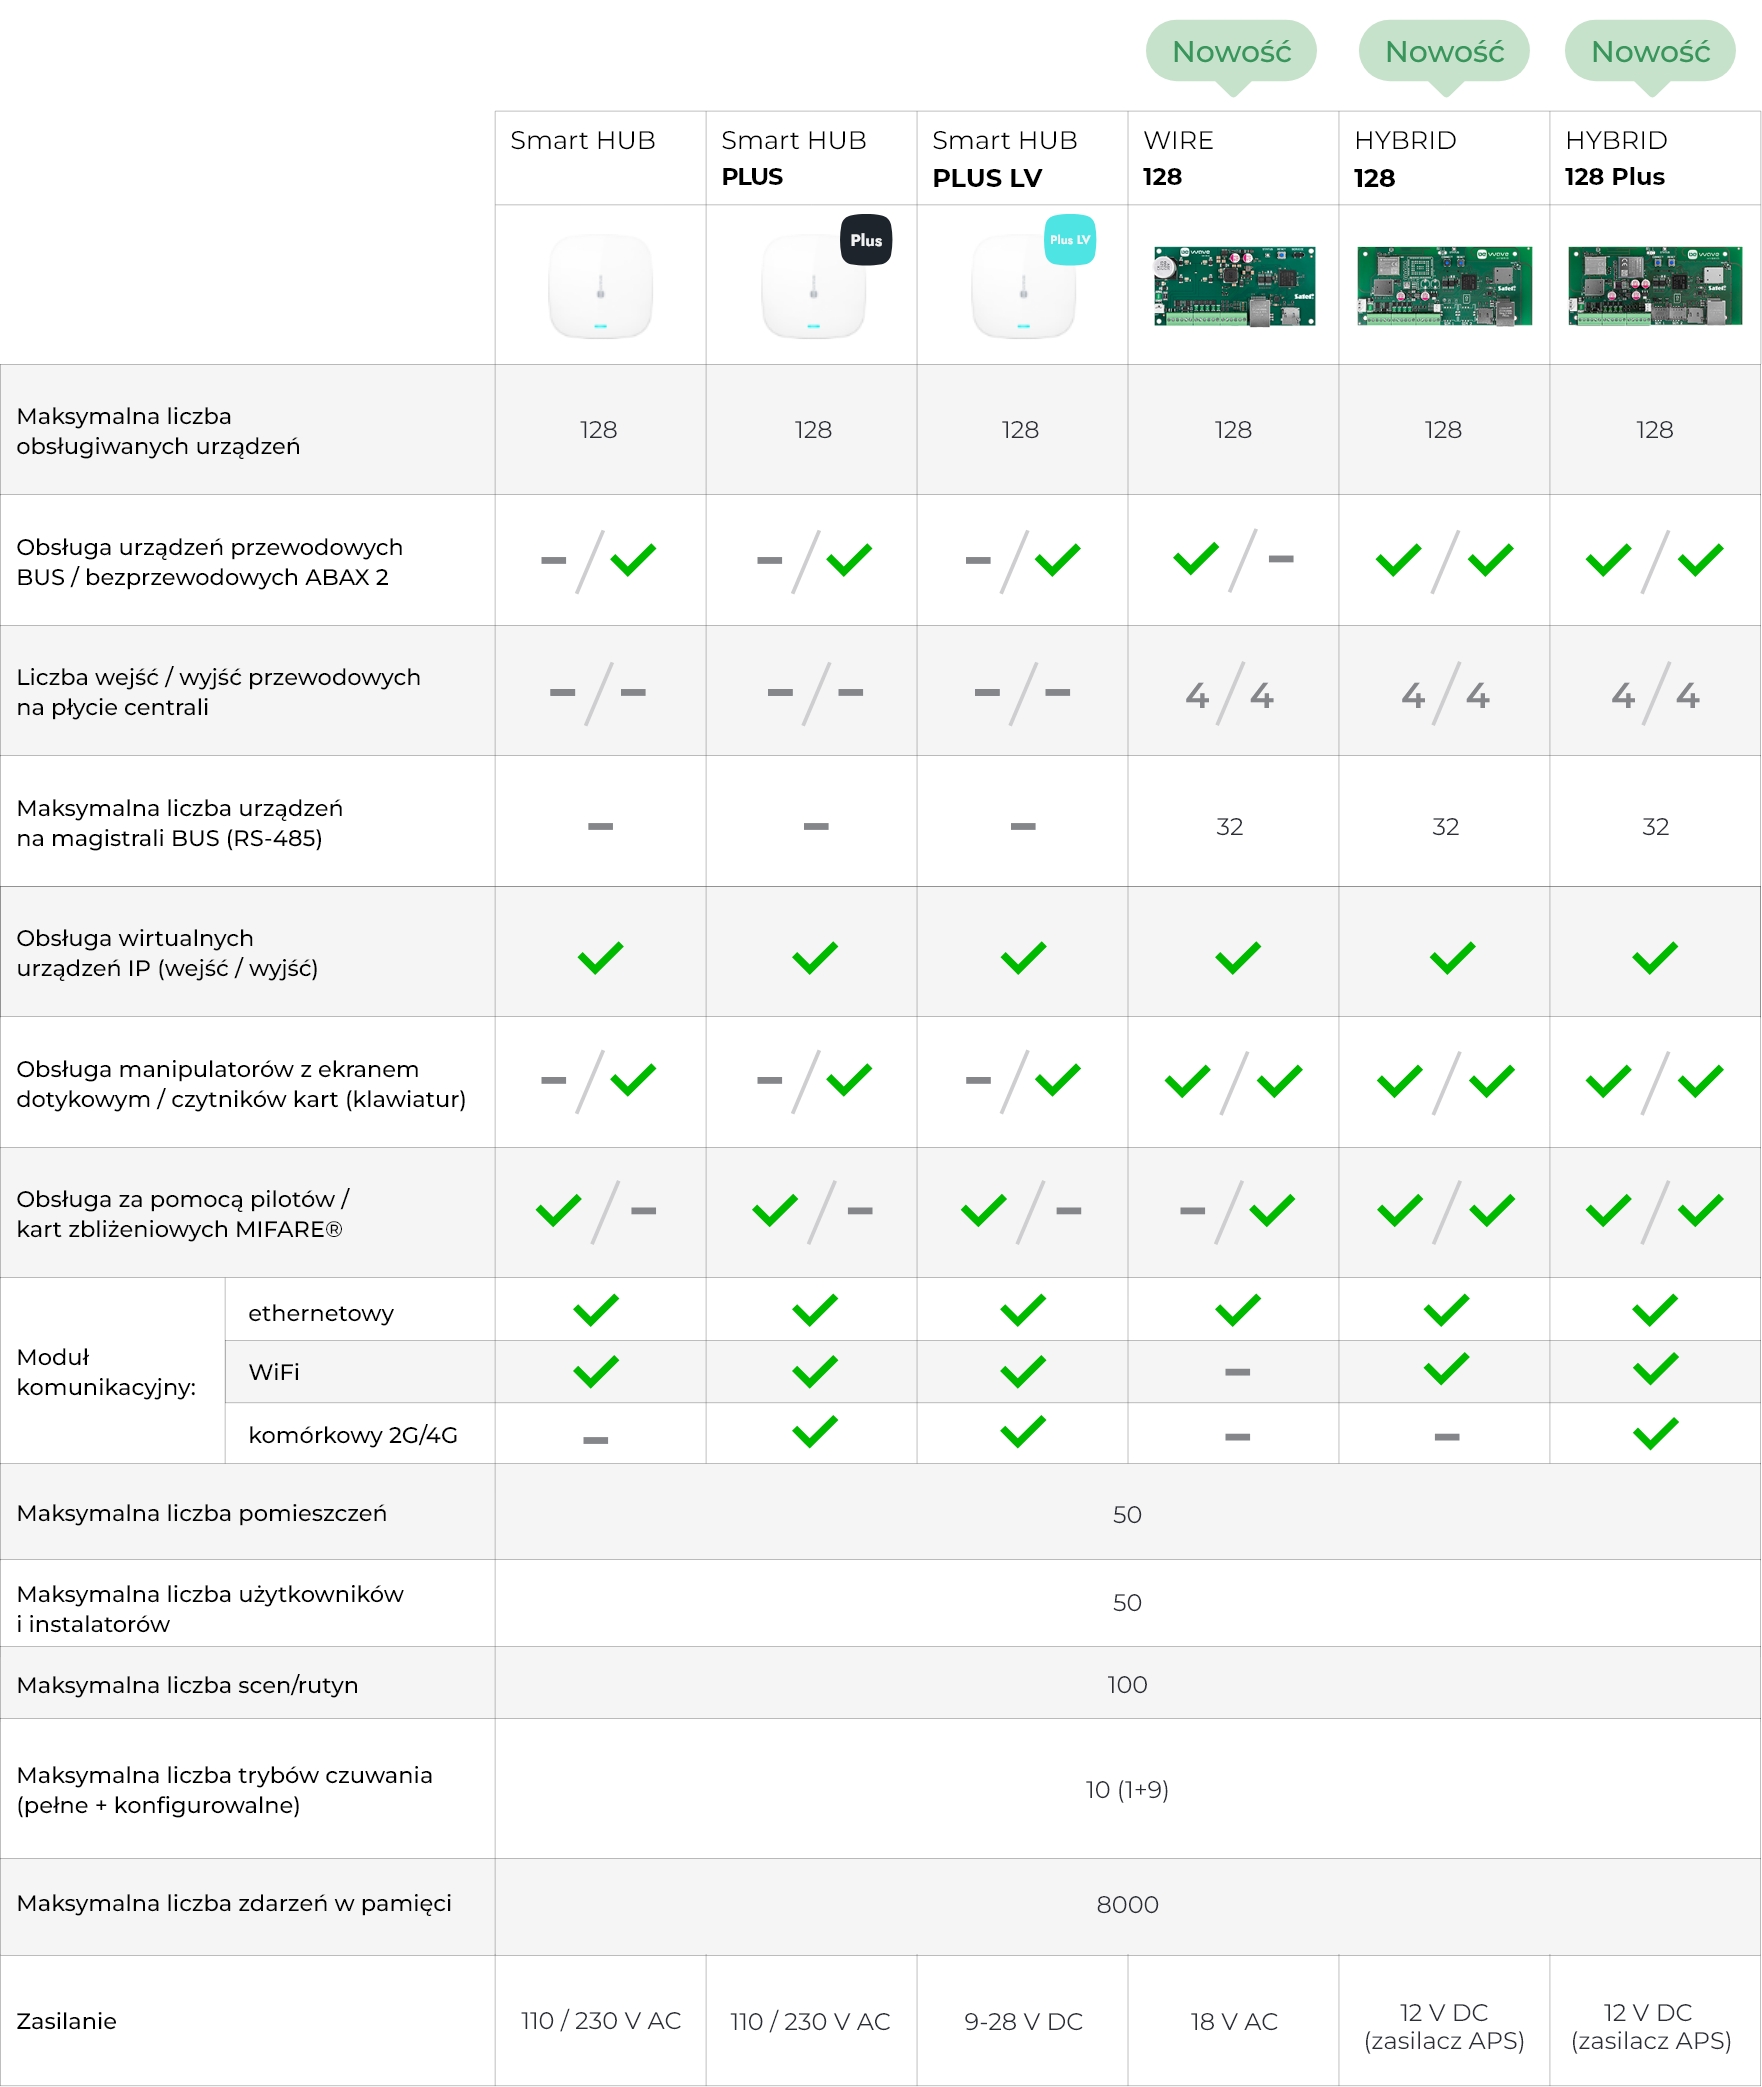This screenshot has height=2087, width=1762.
Task: Select the HYBRID 128 circuit board image
Action: click(x=1444, y=286)
